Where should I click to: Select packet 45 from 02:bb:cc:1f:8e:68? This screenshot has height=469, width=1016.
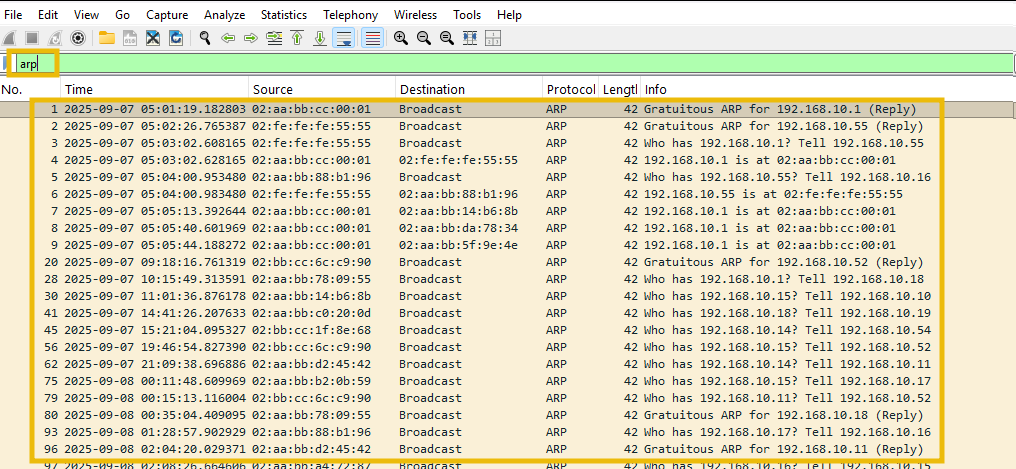coord(508,330)
